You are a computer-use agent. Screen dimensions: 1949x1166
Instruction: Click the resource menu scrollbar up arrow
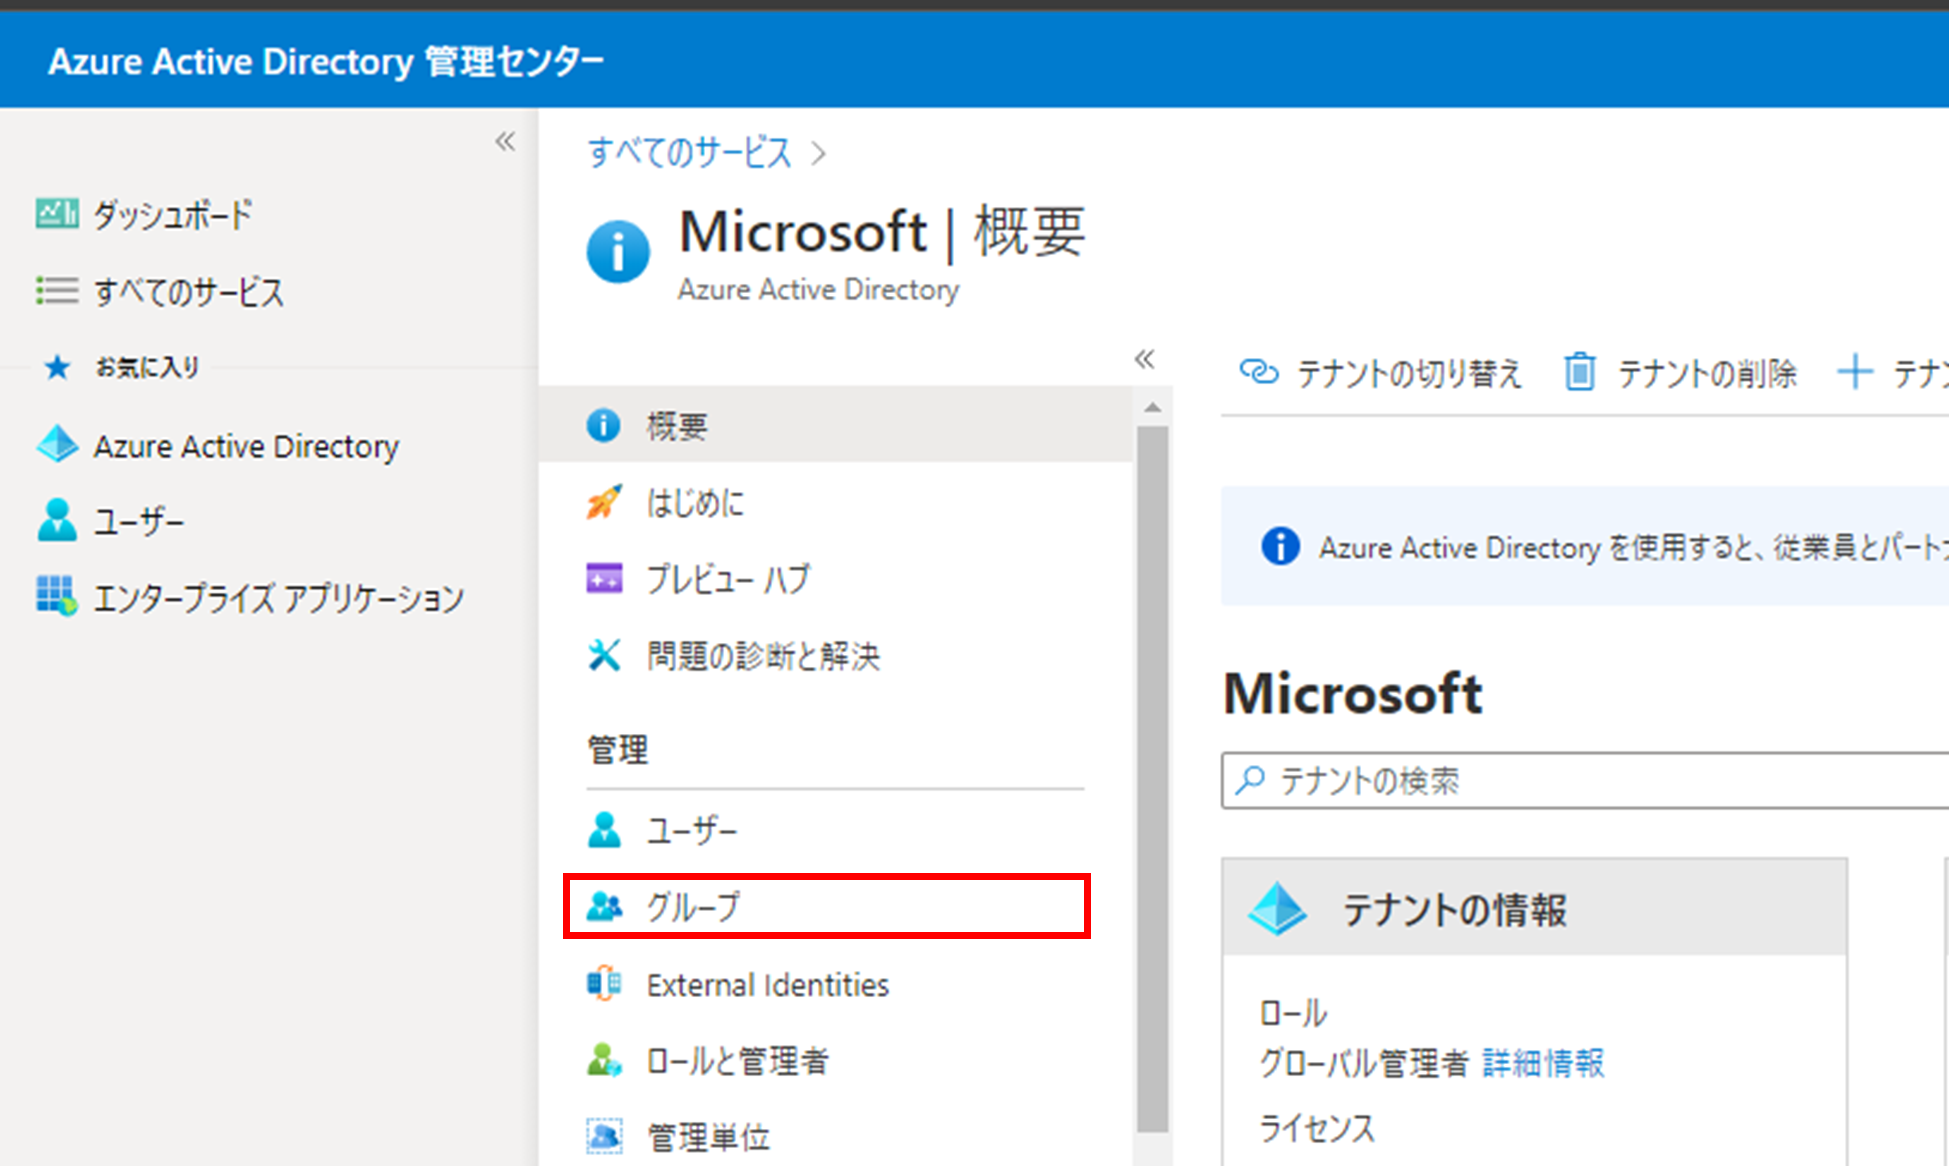[x=1153, y=407]
